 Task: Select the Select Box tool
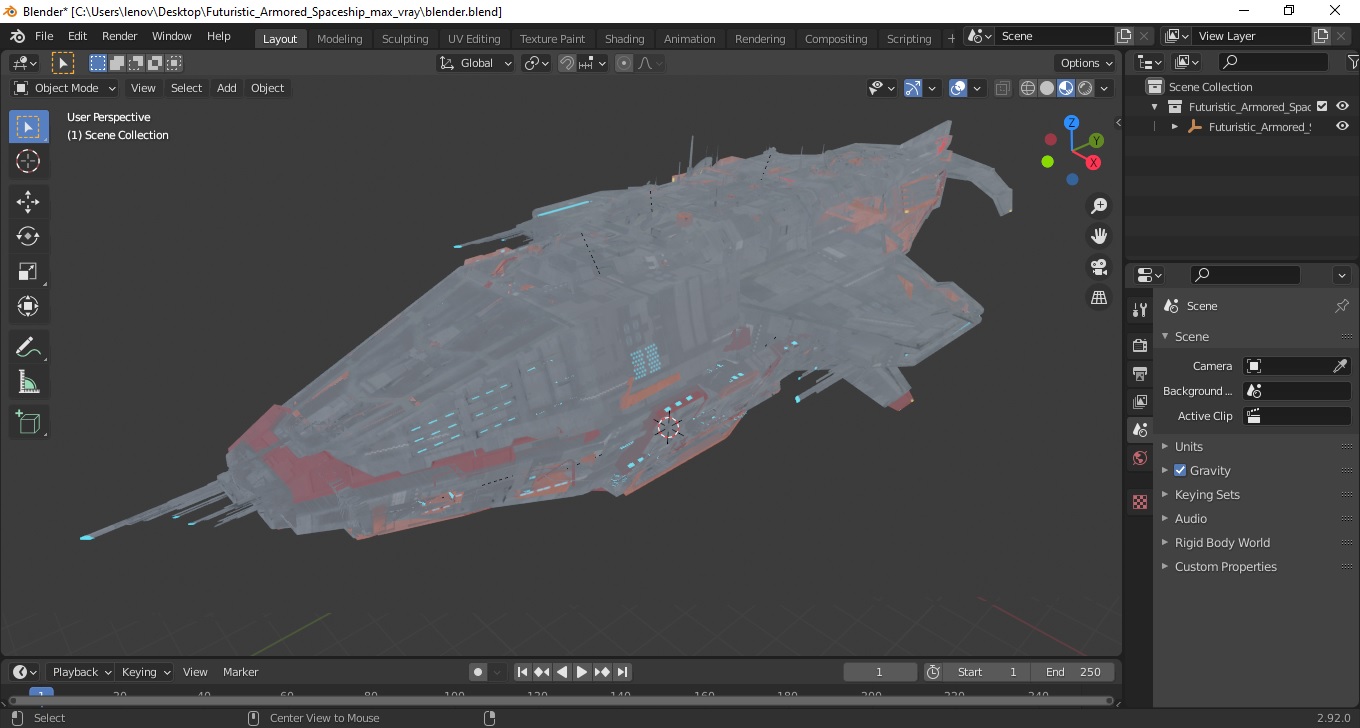pos(28,127)
